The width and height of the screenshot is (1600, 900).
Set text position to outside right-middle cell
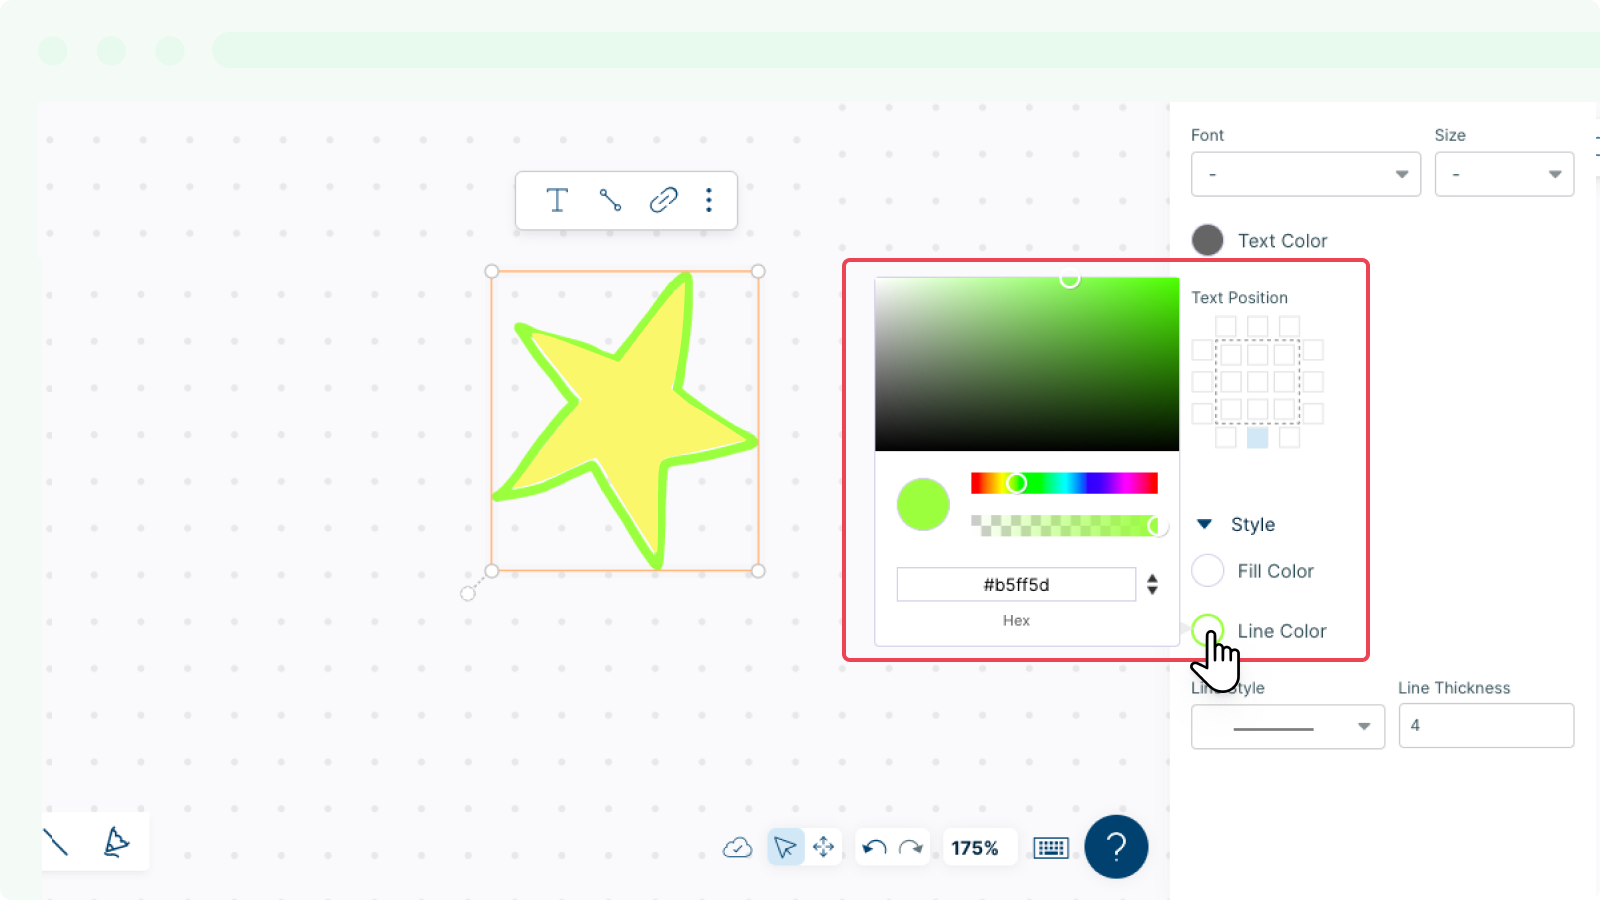pyautogui.click(x=1313, y=382)
